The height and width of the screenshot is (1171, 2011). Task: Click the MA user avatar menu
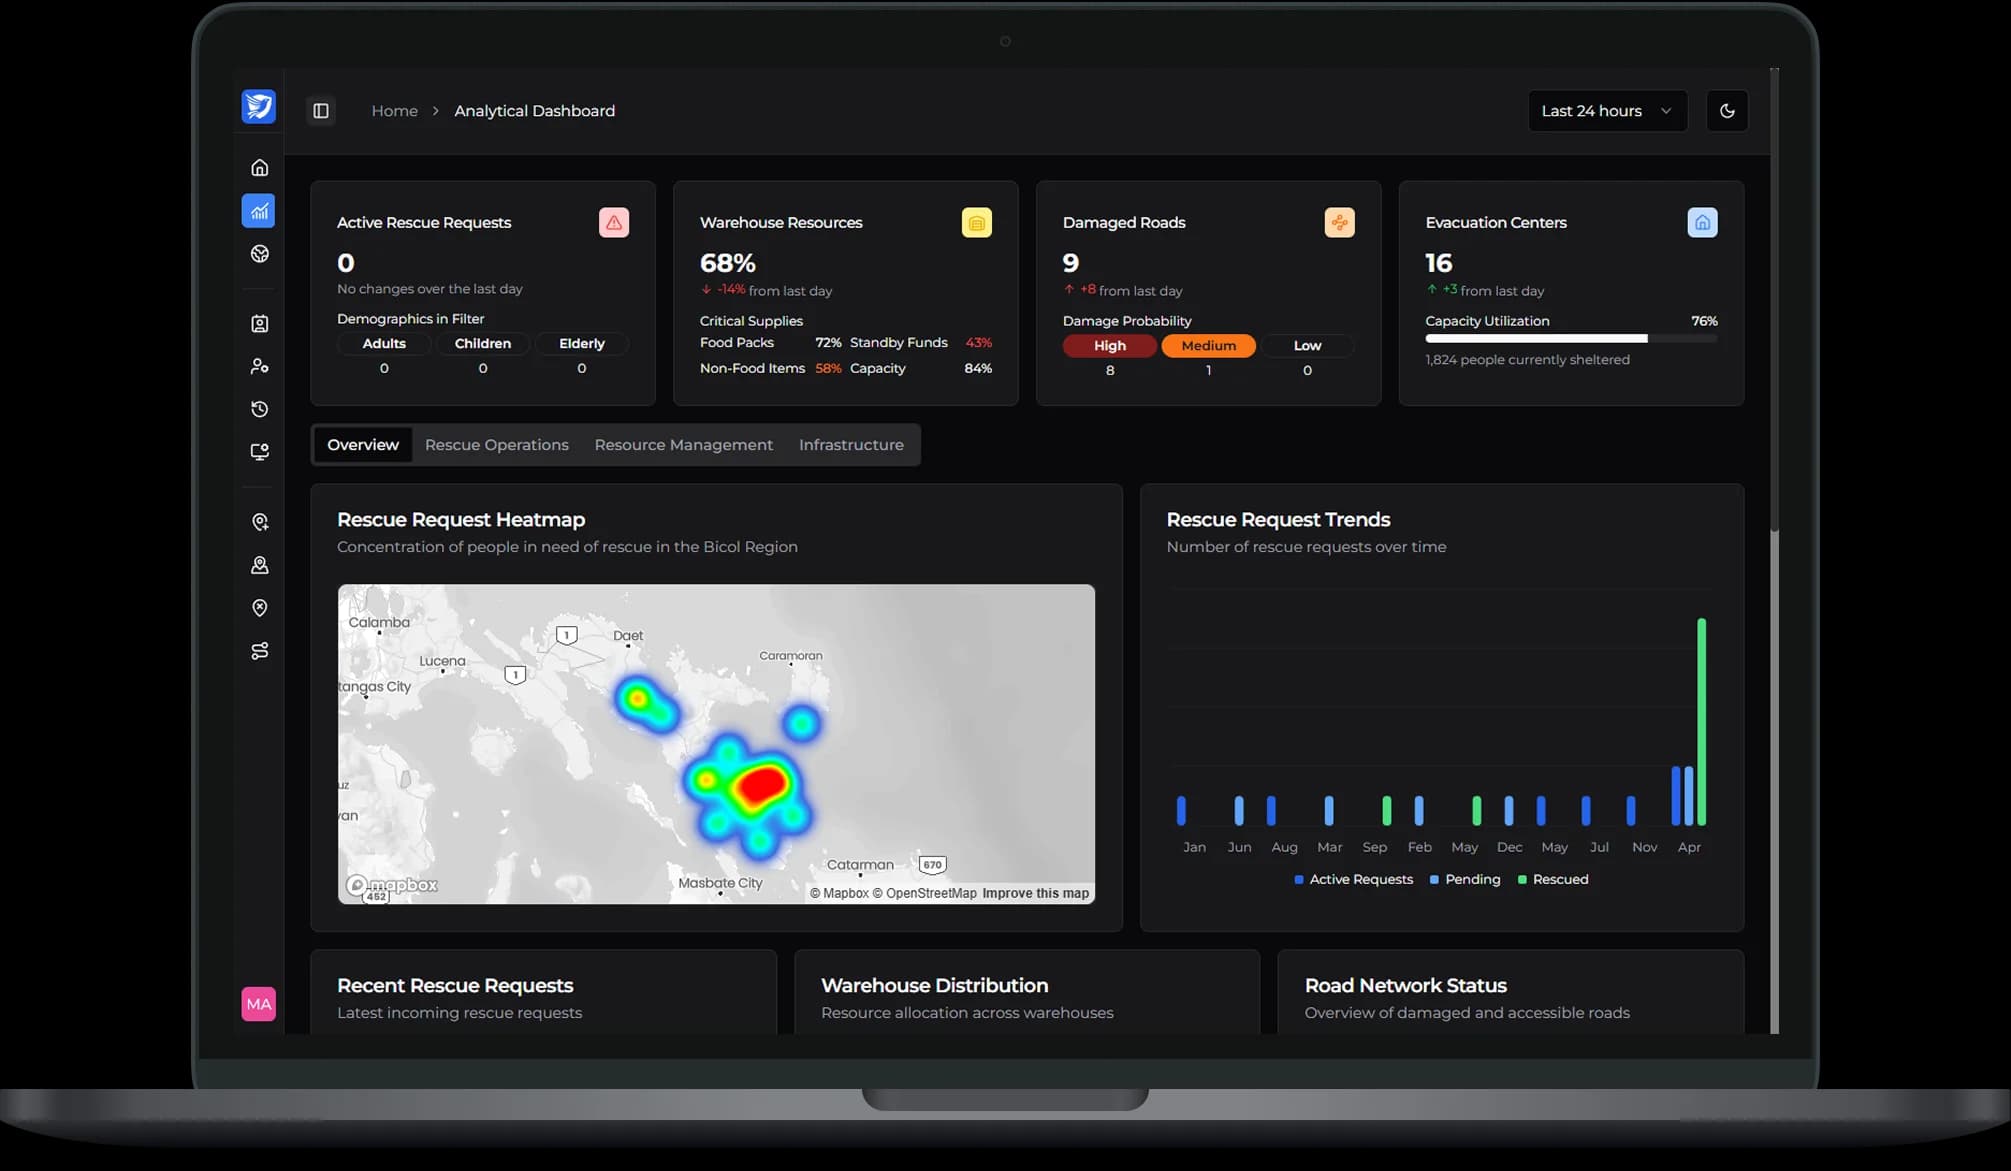click(x=258, y=1004)
